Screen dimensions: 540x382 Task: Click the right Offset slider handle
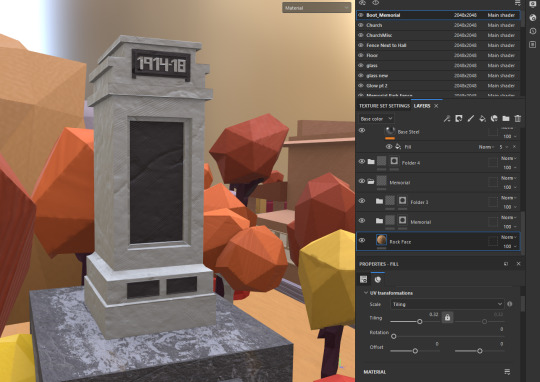tap(480, 351)
